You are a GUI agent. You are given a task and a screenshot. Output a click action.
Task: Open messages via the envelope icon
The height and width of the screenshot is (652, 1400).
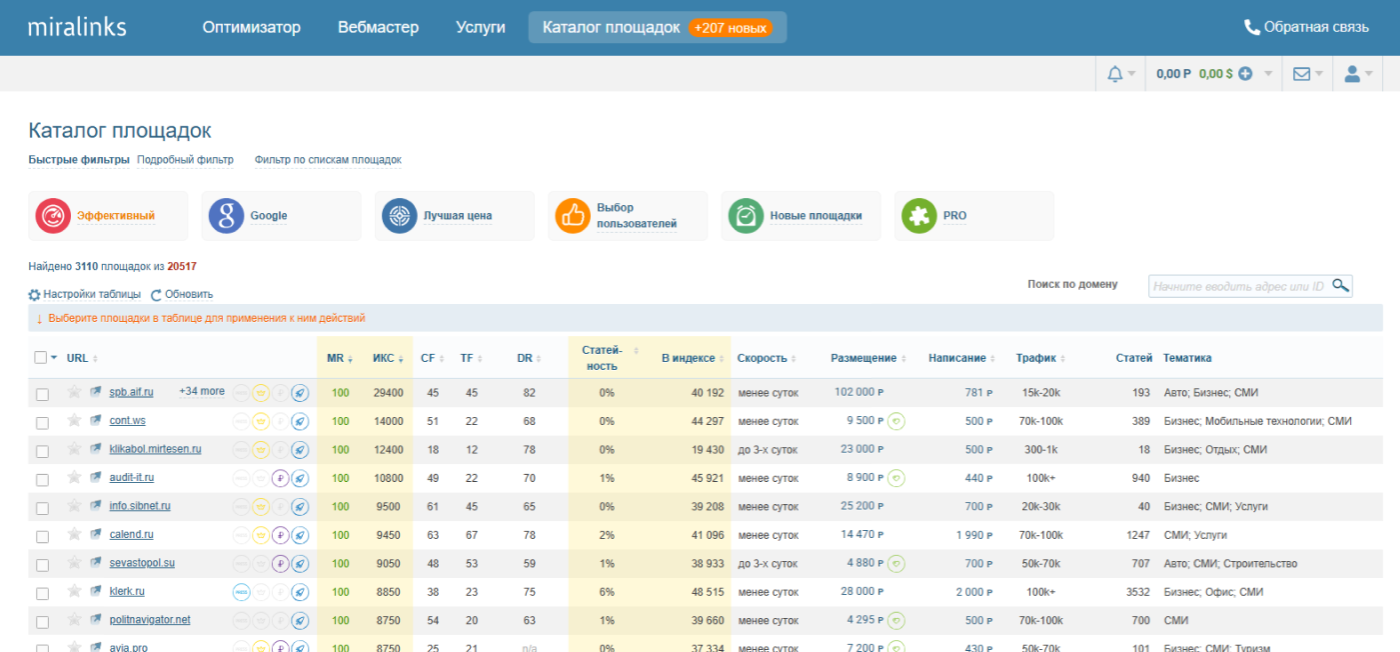coord(1301,73)
